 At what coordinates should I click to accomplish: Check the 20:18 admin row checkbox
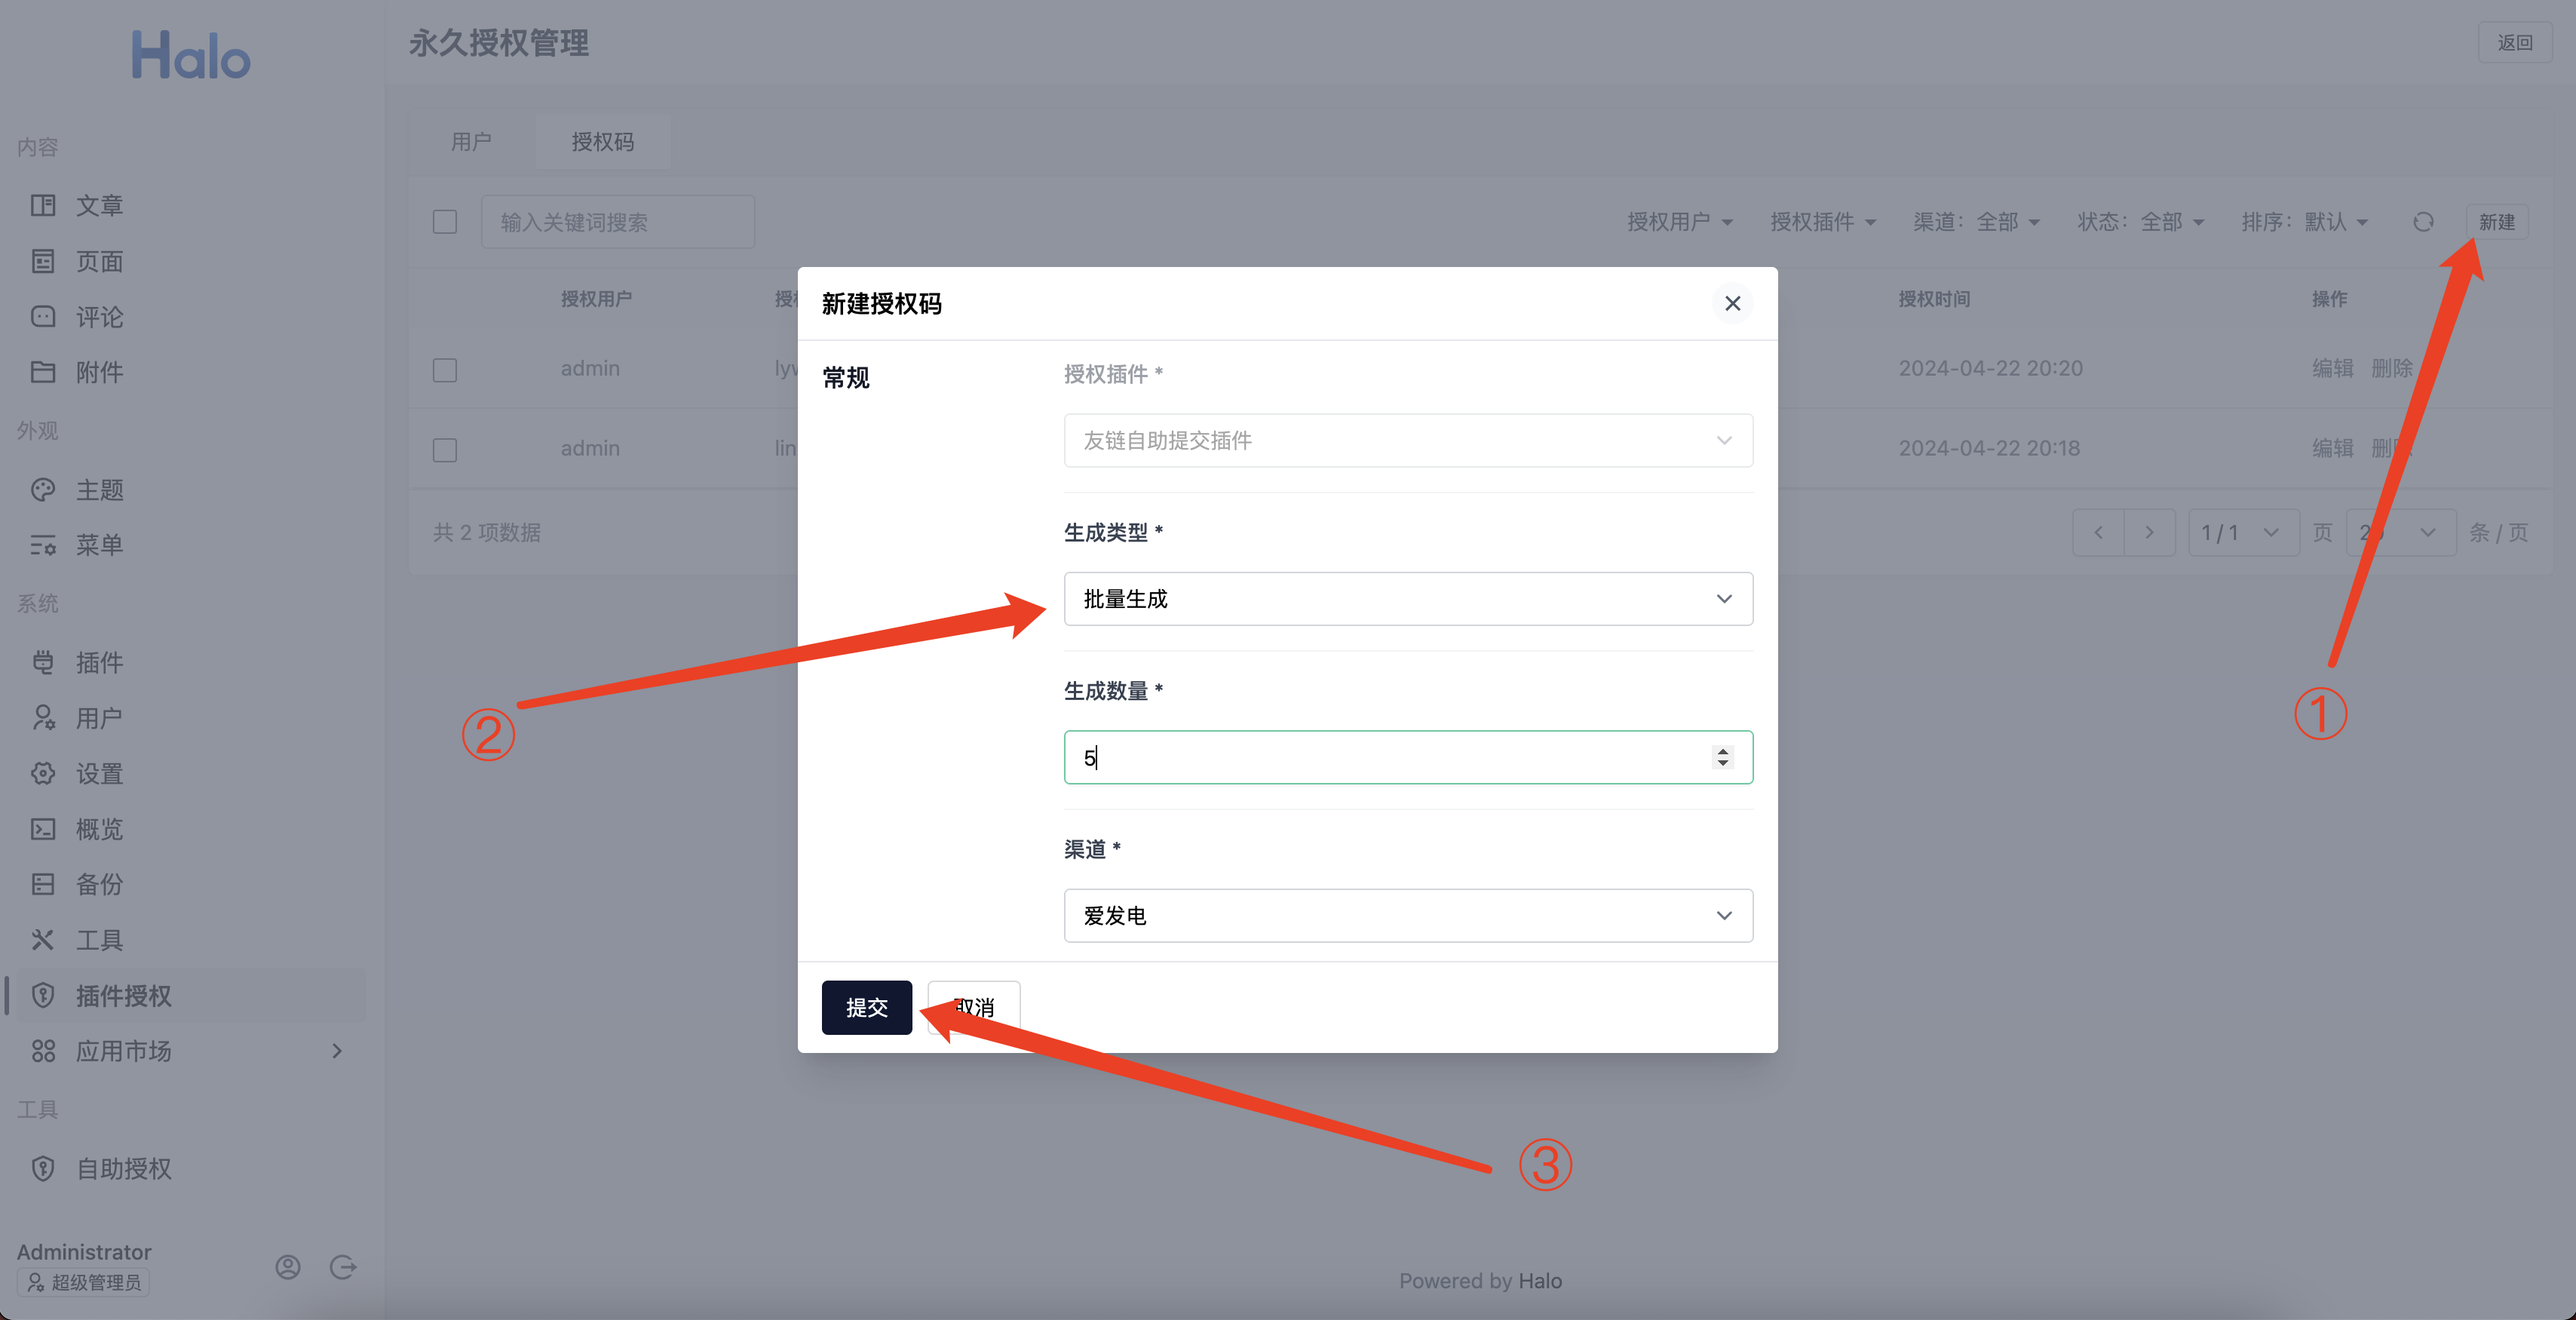pos(445,450)
